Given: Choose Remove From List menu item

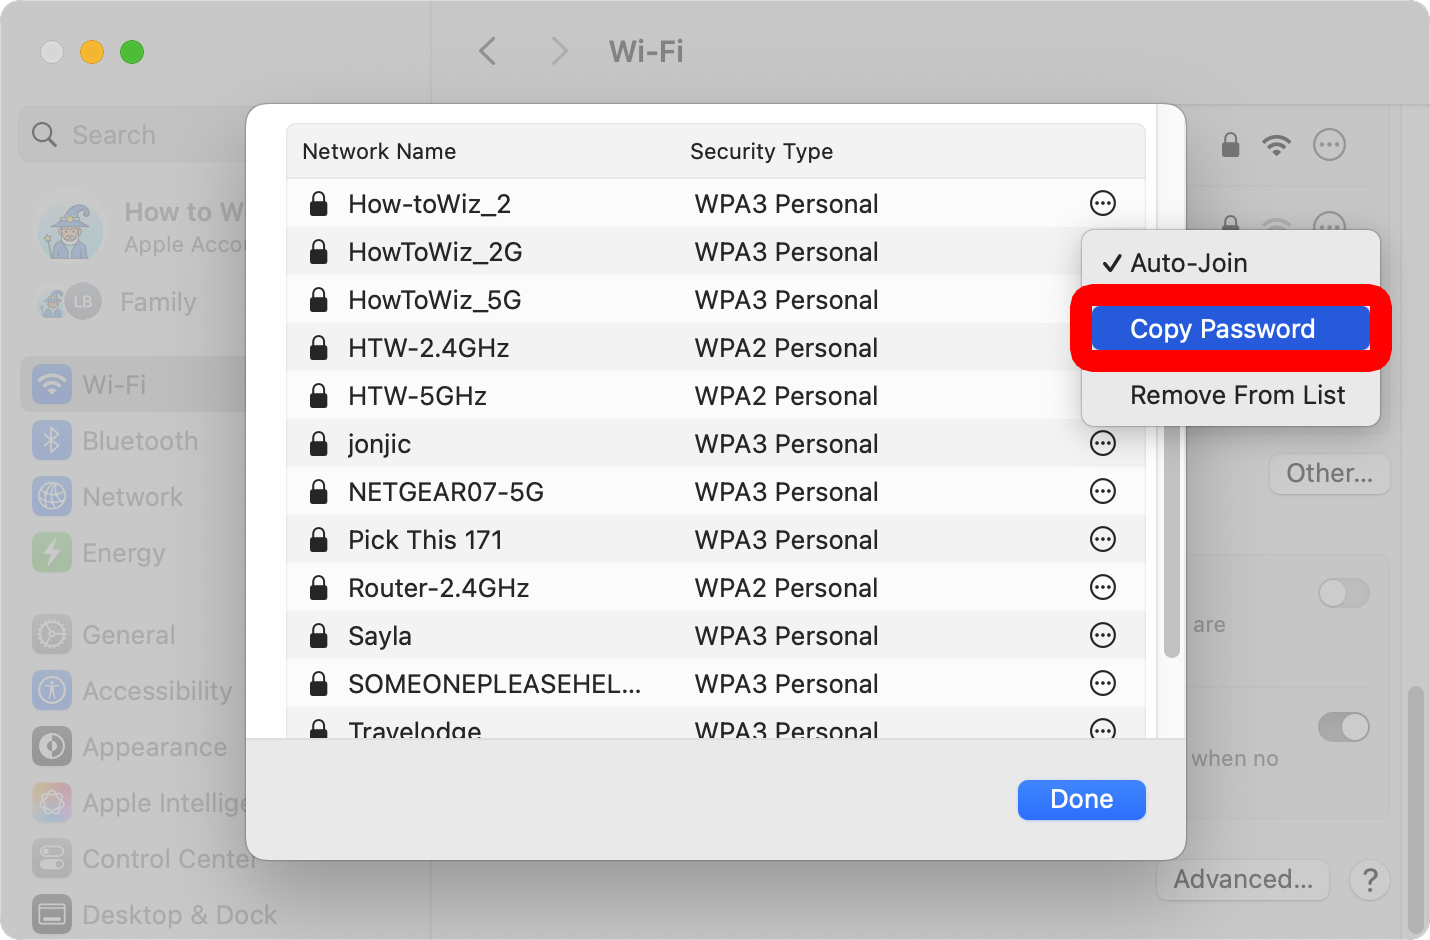Looking at the screenshot, I should click(x=1237, y=395).
